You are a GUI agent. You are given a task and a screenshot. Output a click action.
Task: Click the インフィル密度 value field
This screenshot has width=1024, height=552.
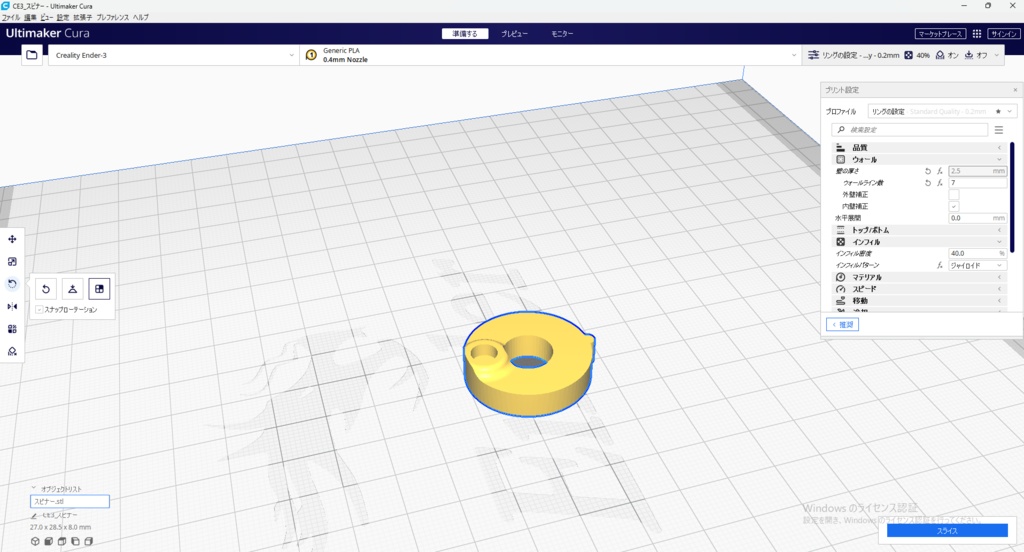click(978, 253)
